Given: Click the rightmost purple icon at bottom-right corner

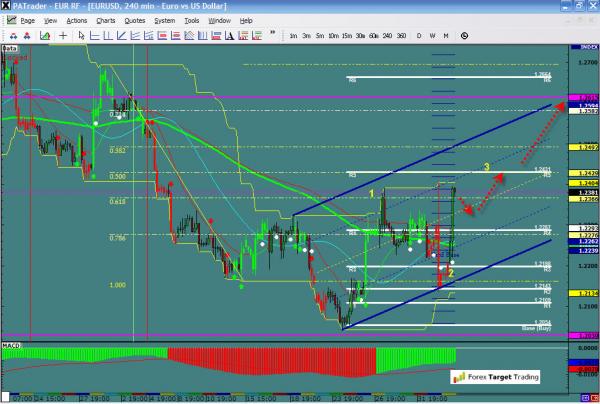Looking at the screenshot, I should [x=594, y=398].
